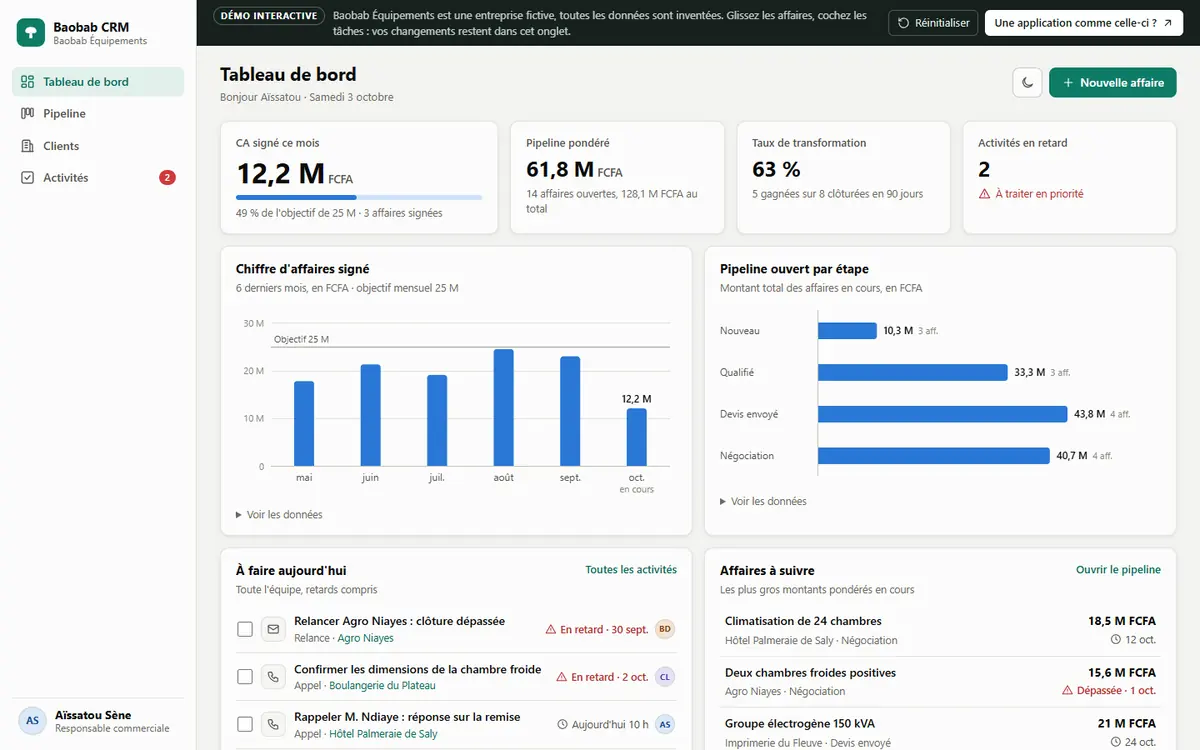Check off Relancer Agro Niayes task
The height and width of the screenshot is (750, 1200).
coord(245,629)
